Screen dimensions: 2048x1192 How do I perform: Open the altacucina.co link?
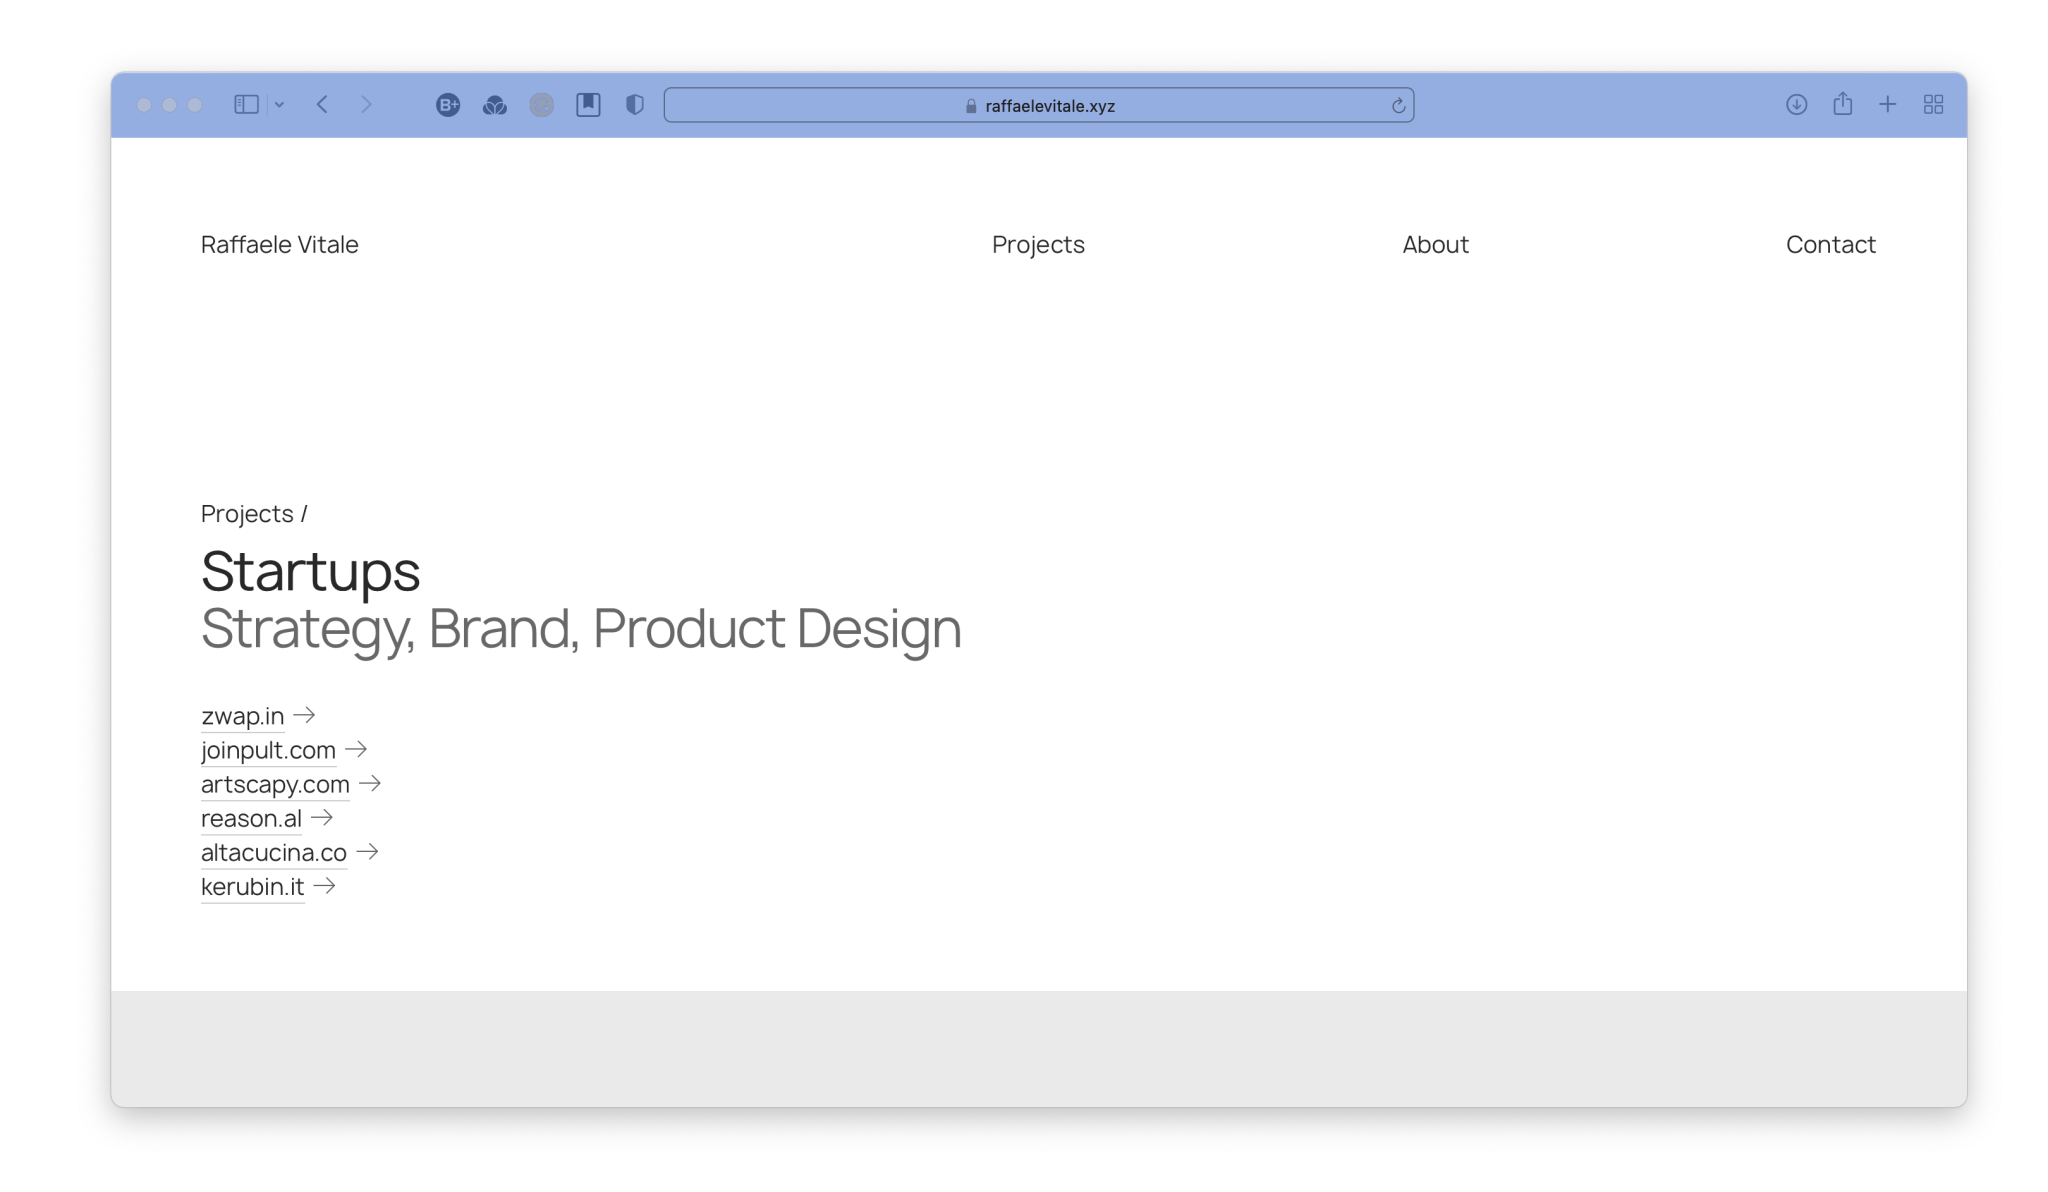[x=274, y=852]
